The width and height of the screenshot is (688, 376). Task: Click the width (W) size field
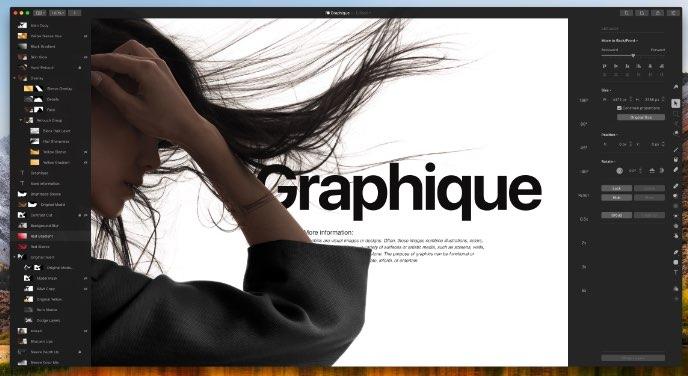pyautogui.click(x=619, y=100)
